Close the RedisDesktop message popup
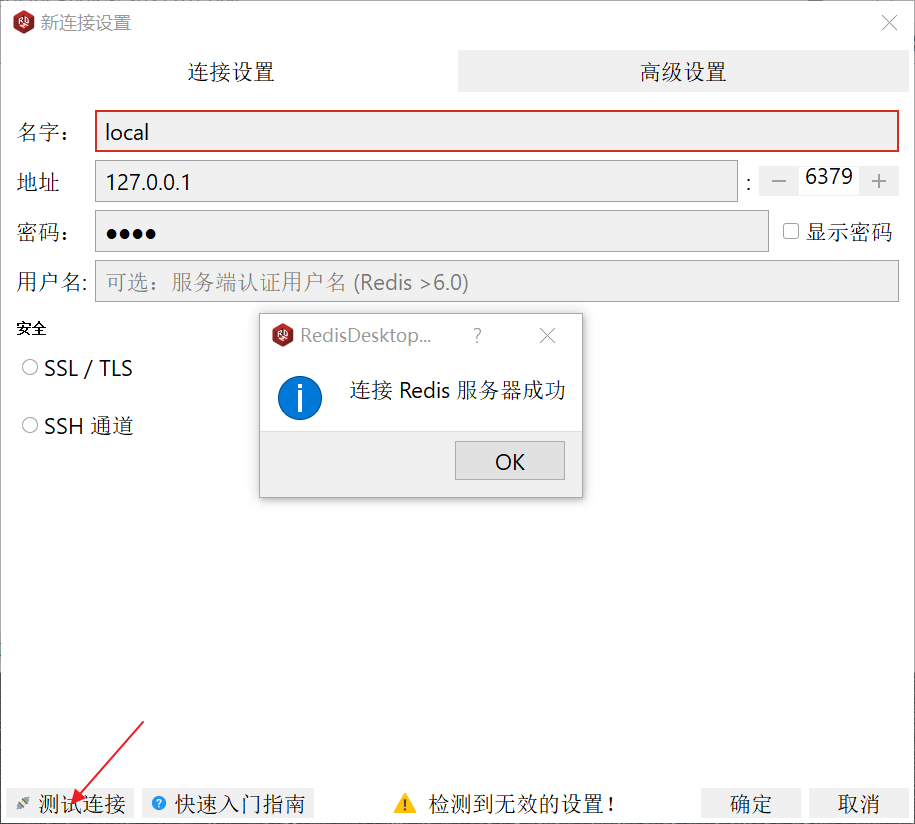915x824 pixels. click(x=547, y=336)
